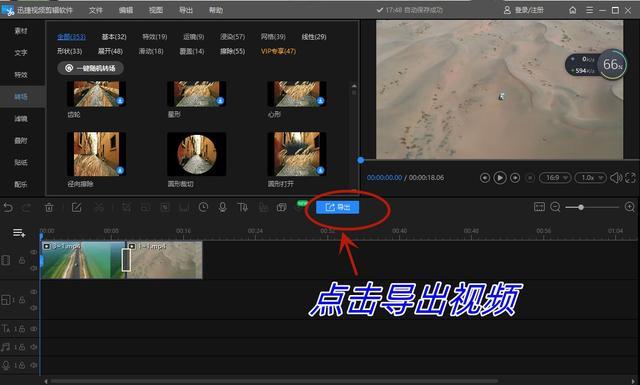Lock the voiceover microphone track
640x385 pixels.
tap(22, 365)
